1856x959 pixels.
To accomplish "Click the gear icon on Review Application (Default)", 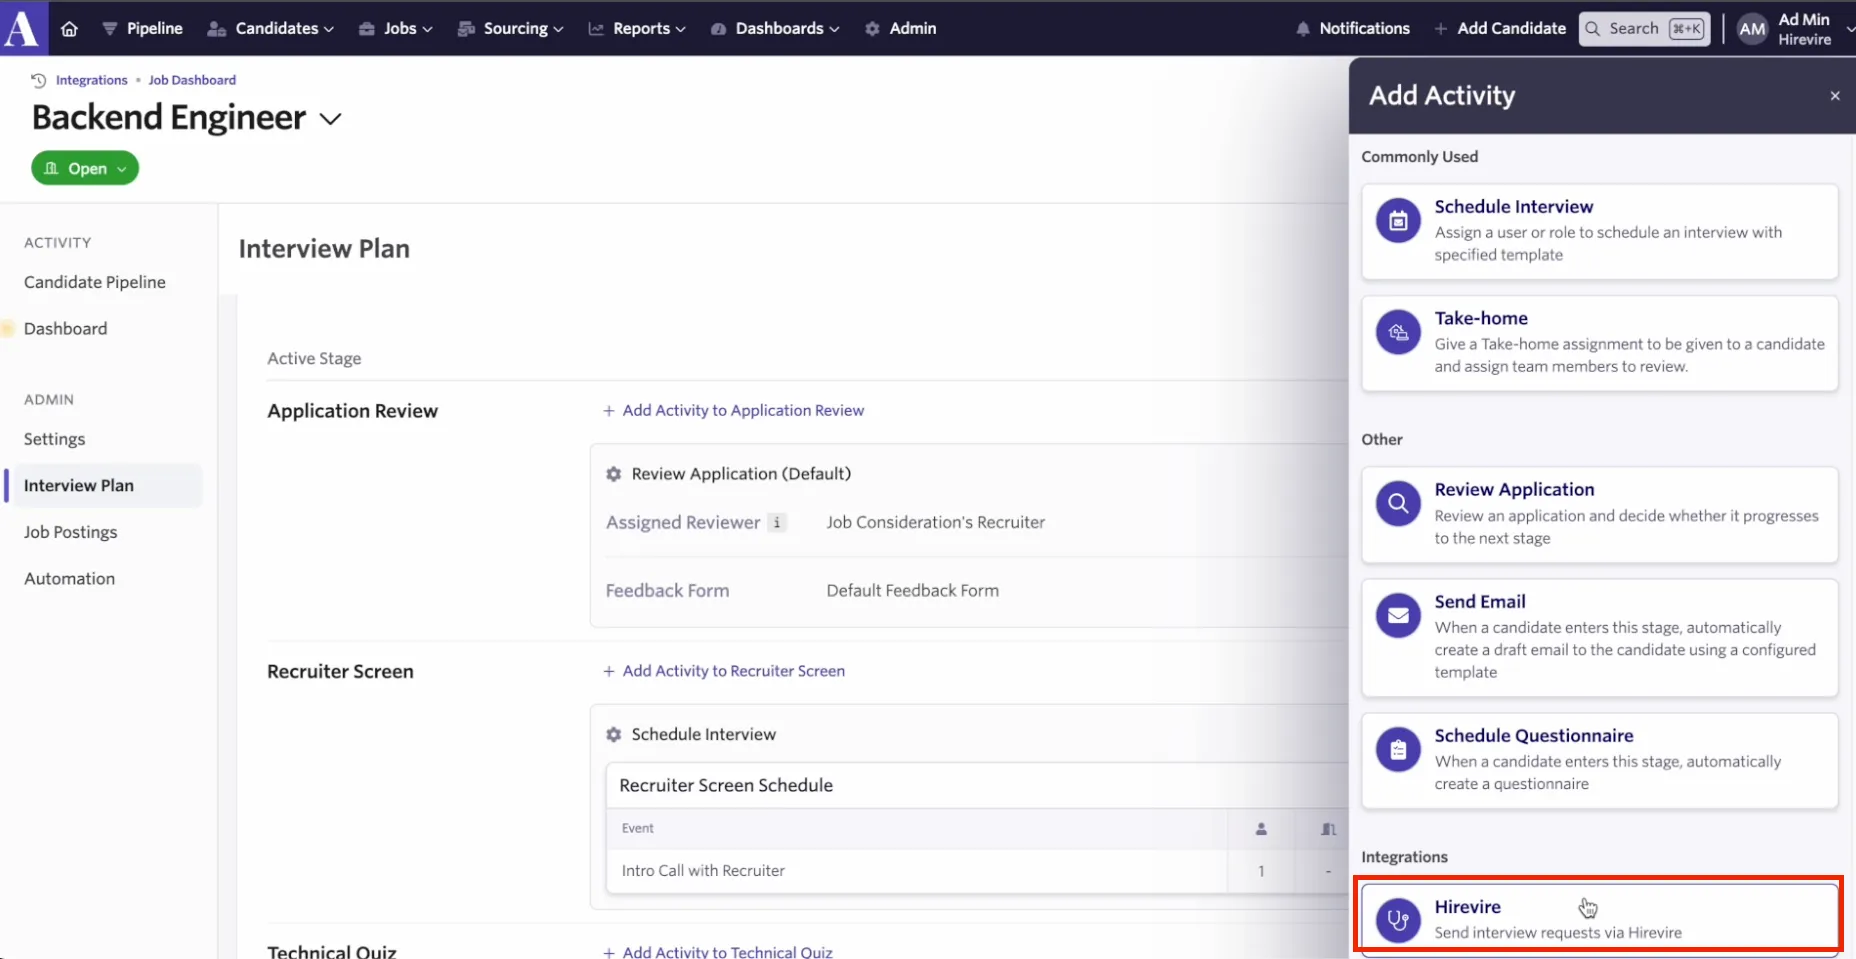I will (613, 474).
